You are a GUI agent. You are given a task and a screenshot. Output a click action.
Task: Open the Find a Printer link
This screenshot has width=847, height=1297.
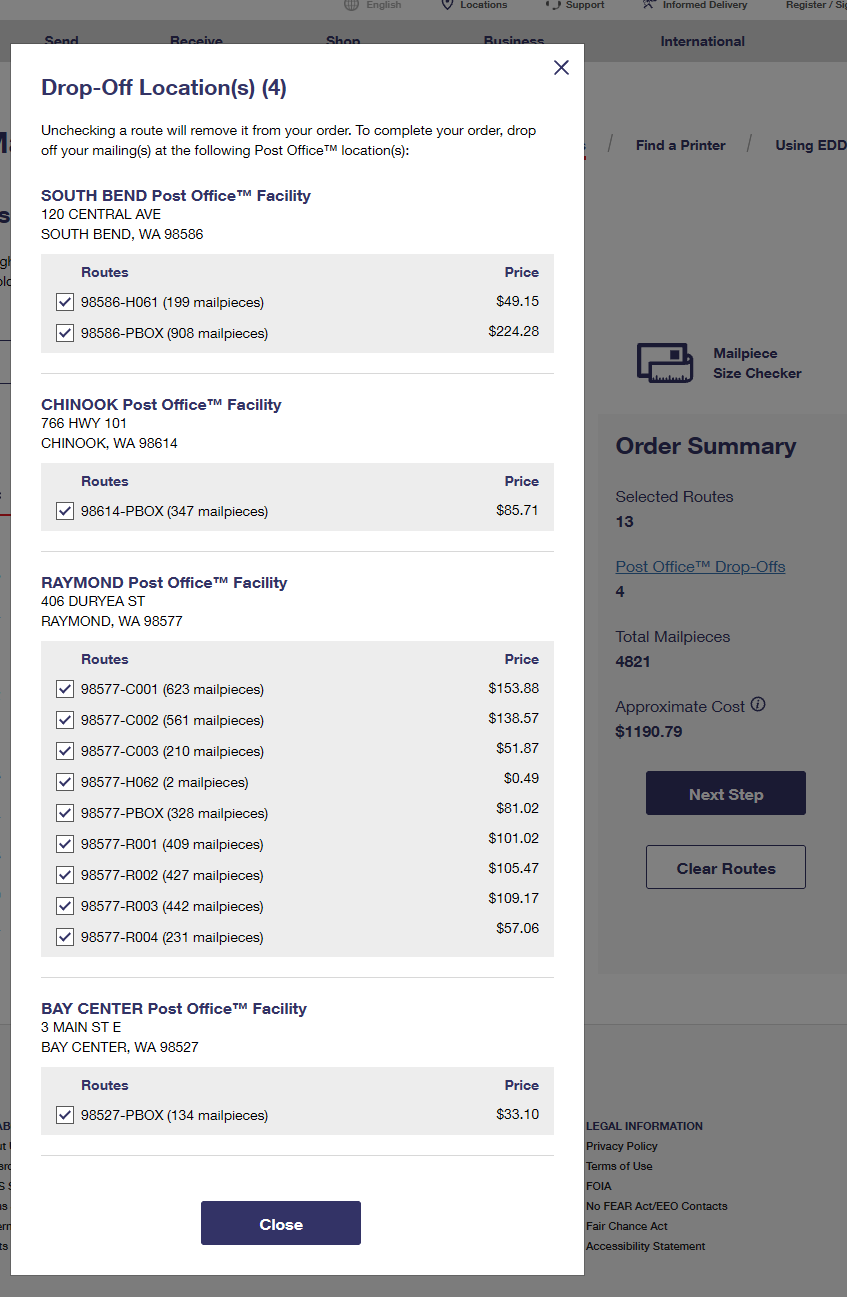pyautogui.click(x=681, y=145)
